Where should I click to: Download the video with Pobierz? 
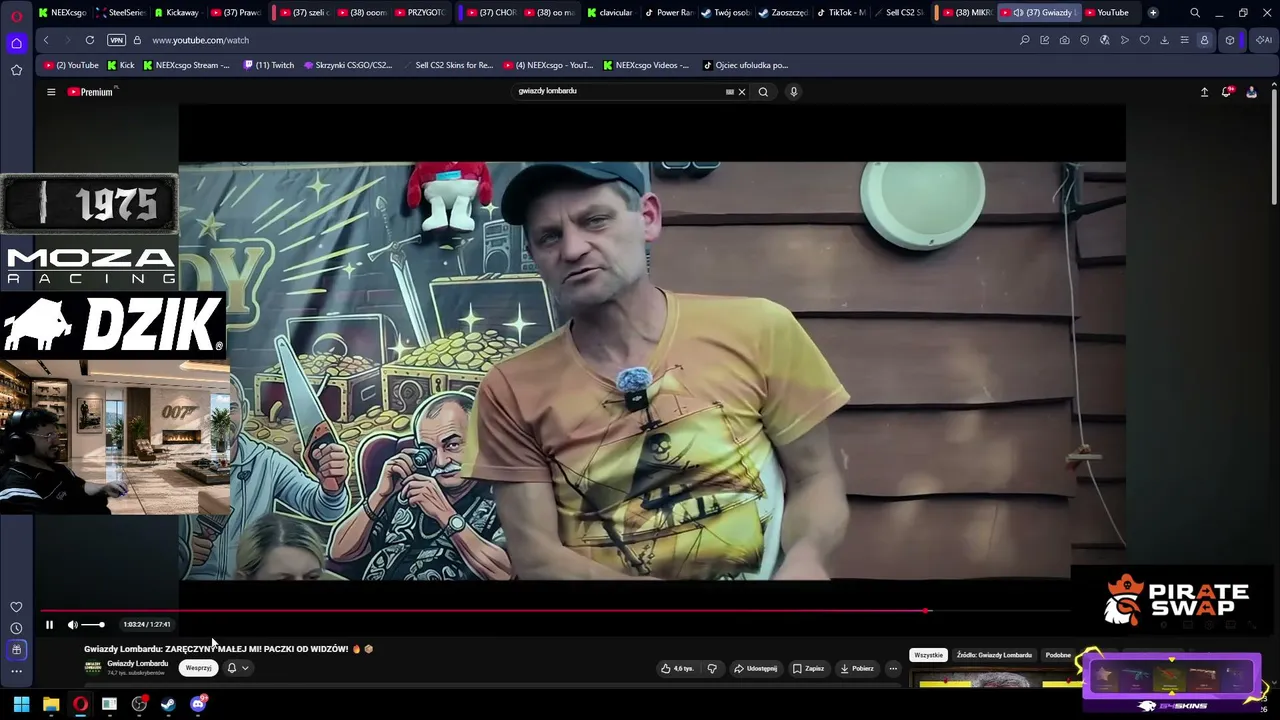pyautogui.click(x=857, y=668)
